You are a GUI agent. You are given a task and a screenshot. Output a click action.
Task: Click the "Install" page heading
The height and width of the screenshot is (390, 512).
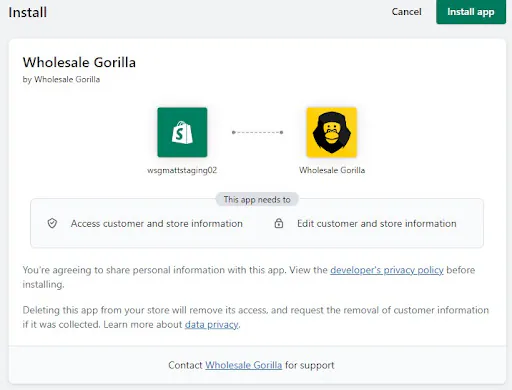tap(28, 13)
